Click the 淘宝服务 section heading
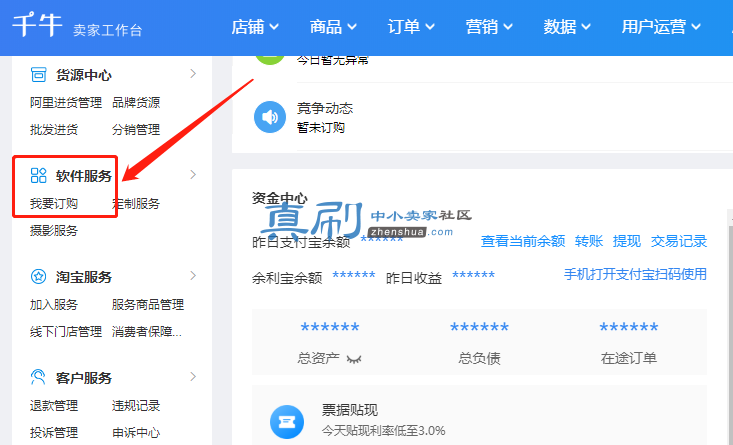The height and width of the screenshot is (445, 733). coord(84,277)
